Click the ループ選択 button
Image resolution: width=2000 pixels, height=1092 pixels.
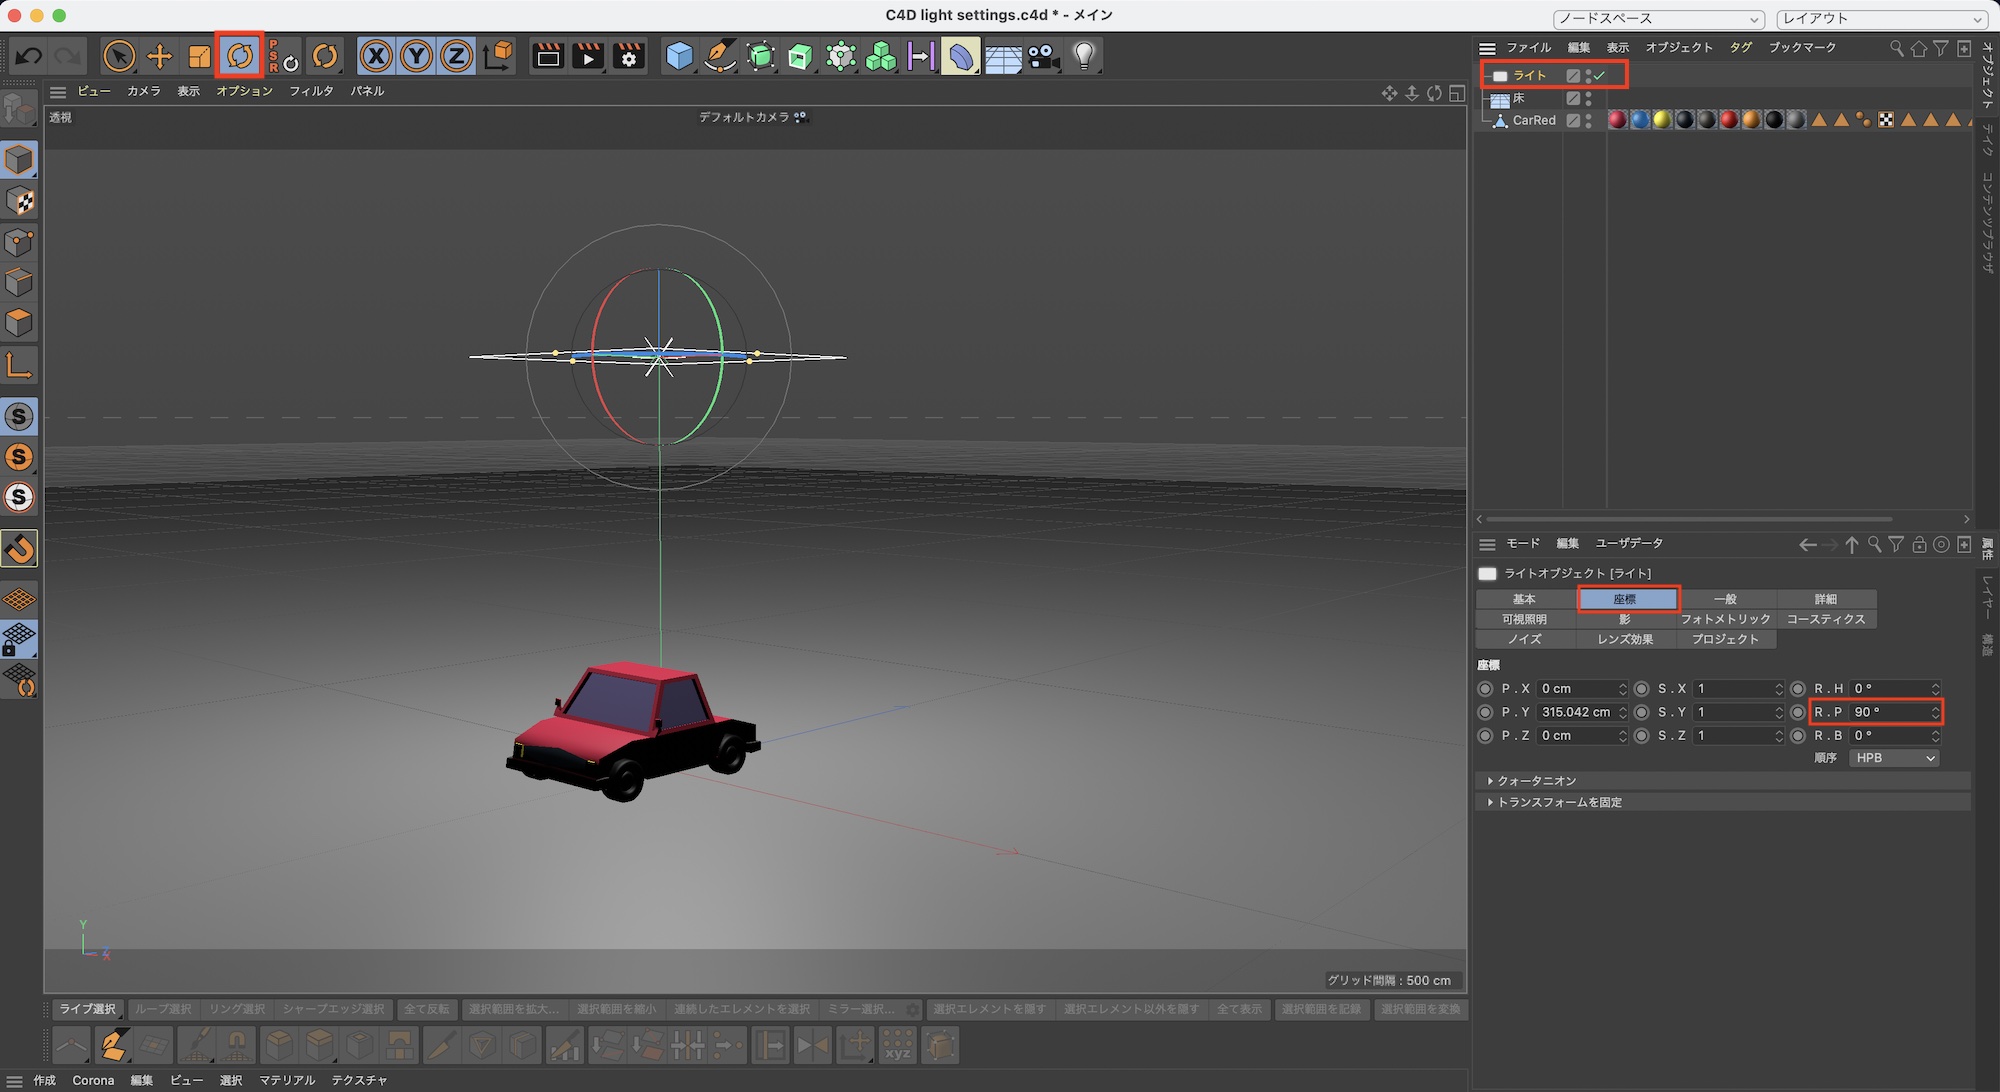point(162,1009)
